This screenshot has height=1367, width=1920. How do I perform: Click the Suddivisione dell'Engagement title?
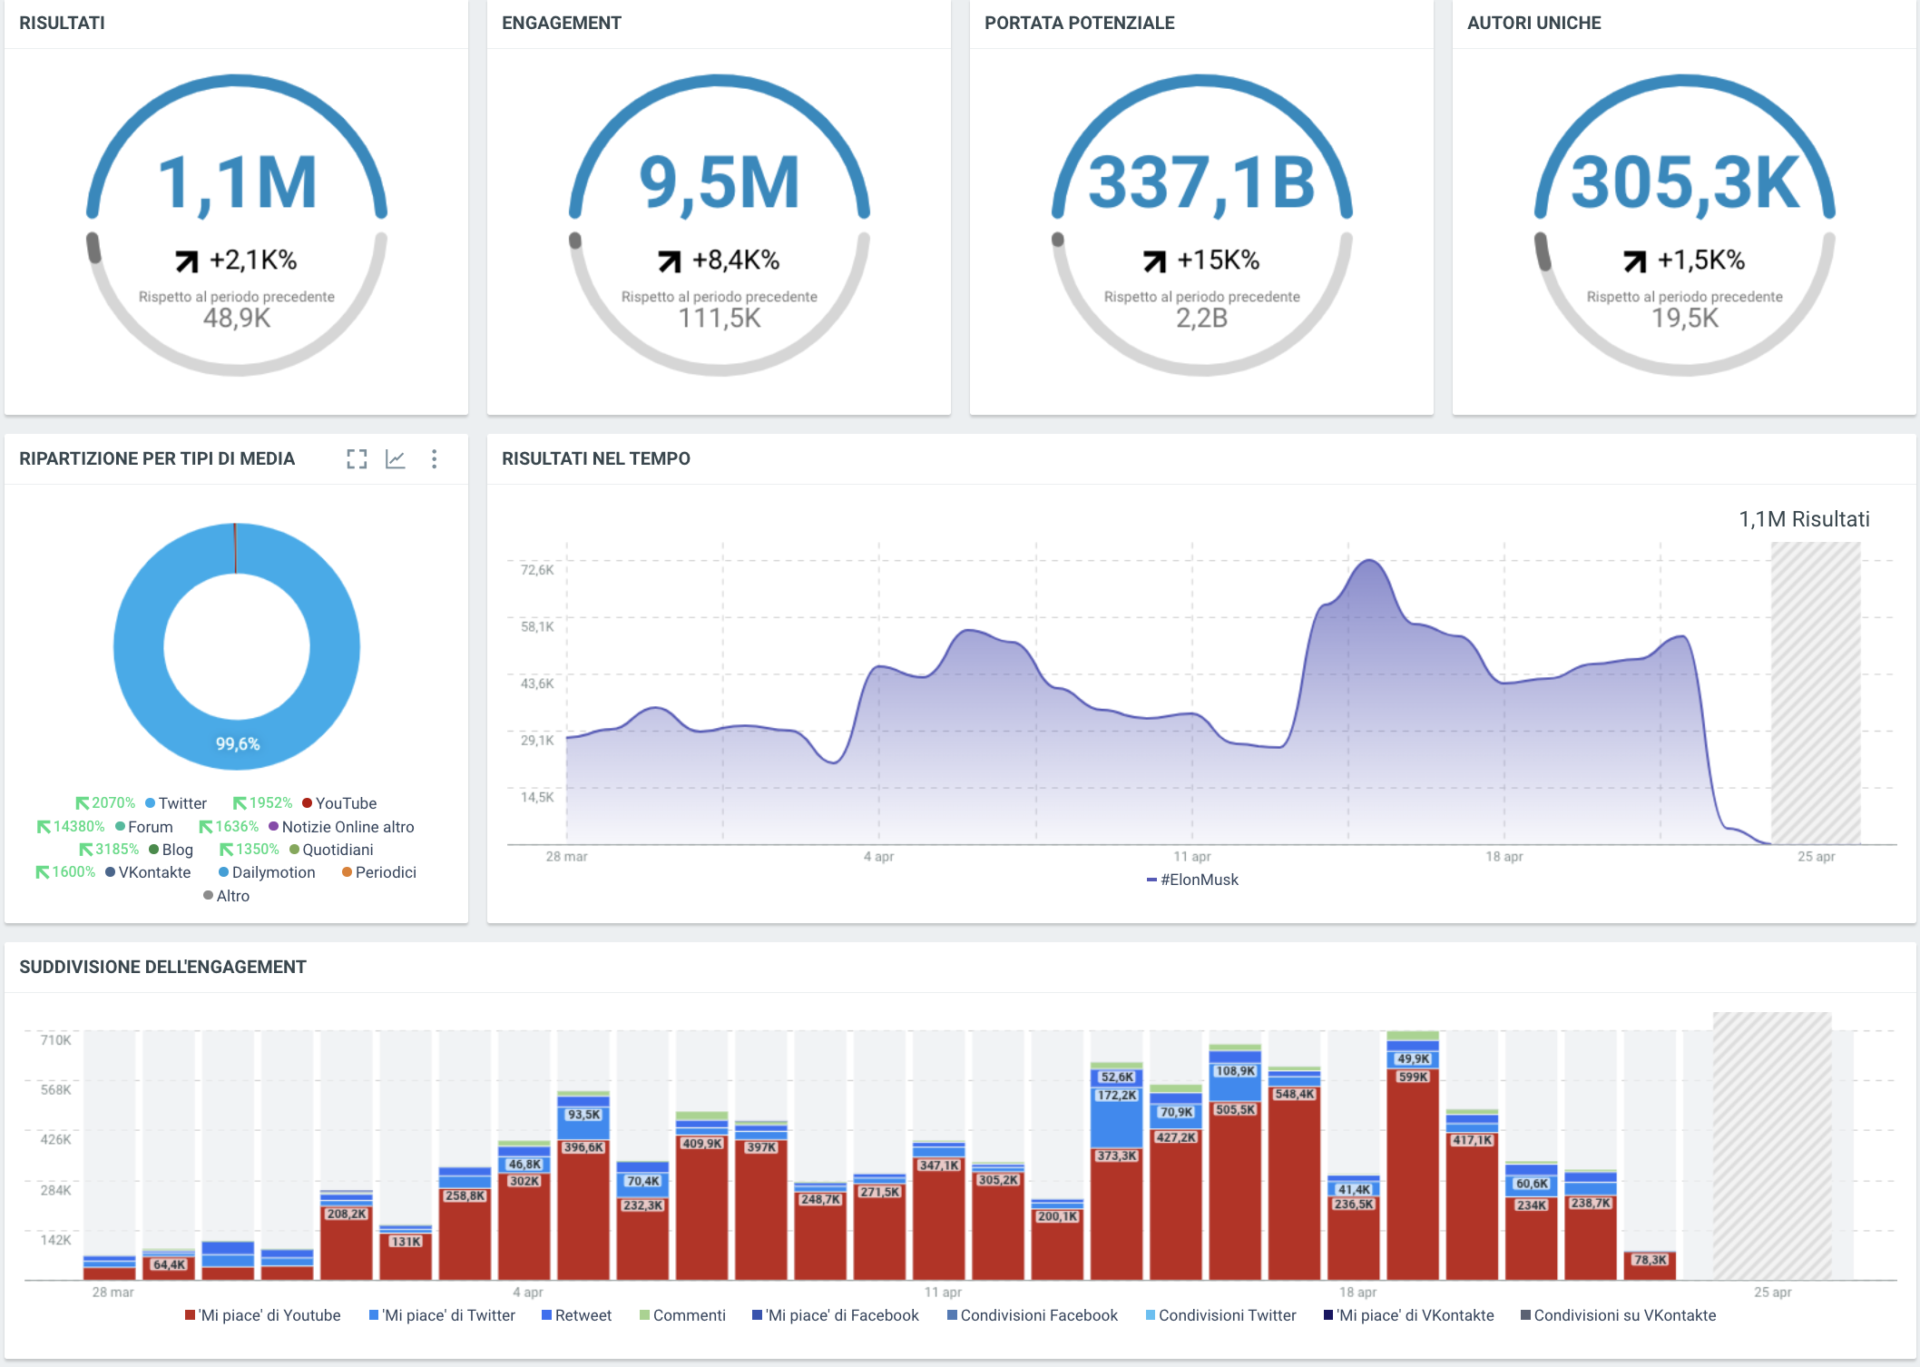[163, 967]
